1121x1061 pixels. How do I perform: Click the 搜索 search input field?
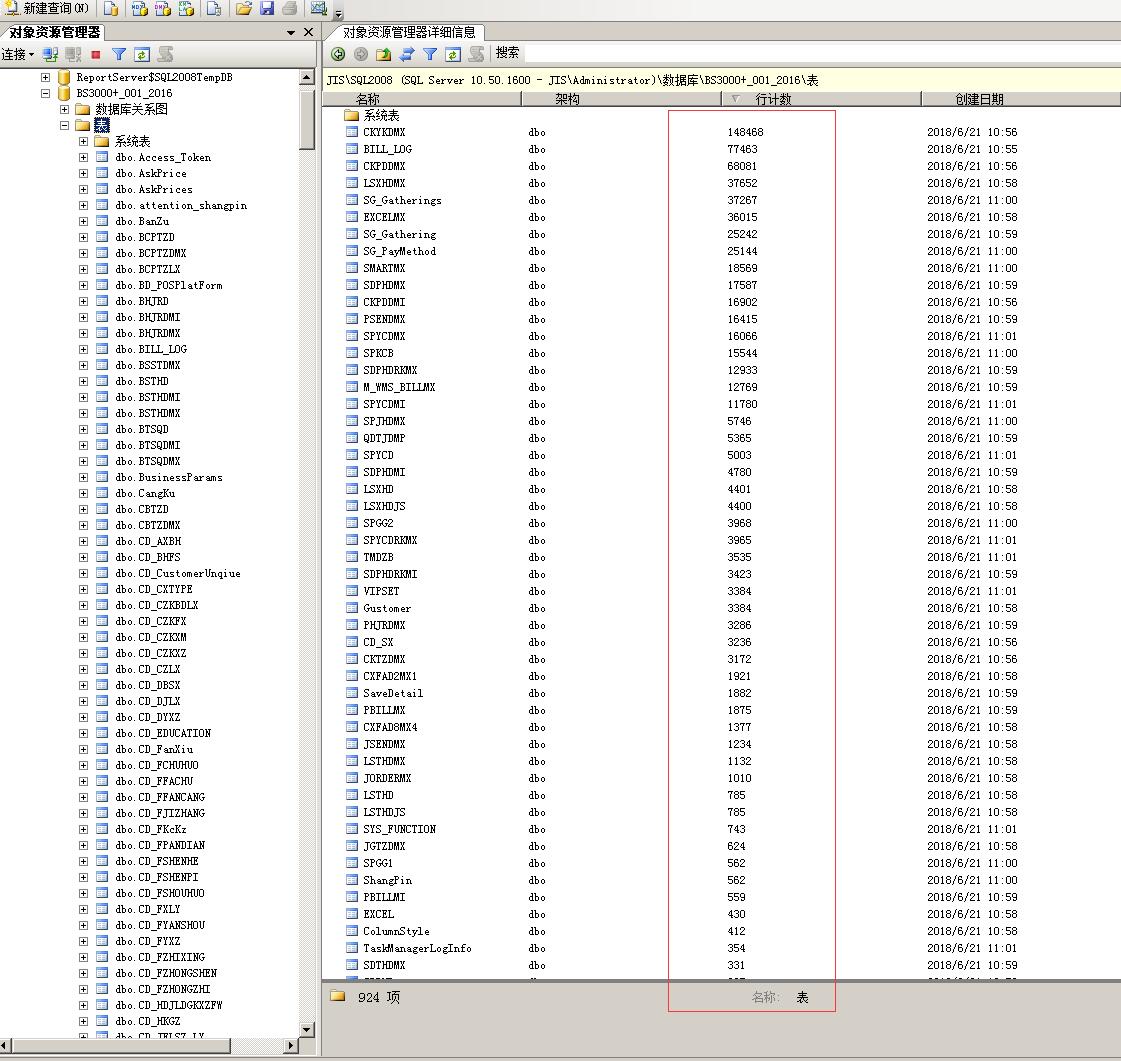[822, 53]
